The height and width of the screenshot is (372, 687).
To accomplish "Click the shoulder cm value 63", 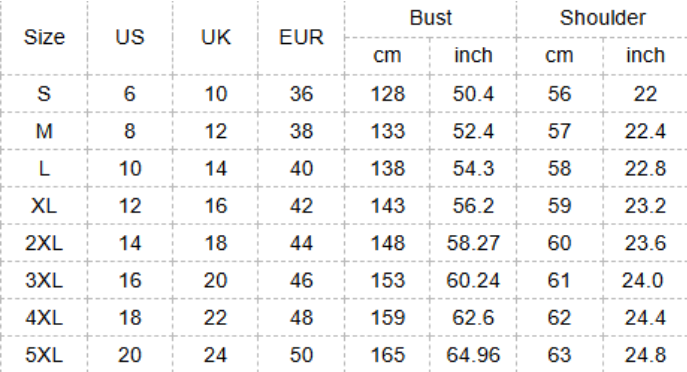I will pos(559,354).
